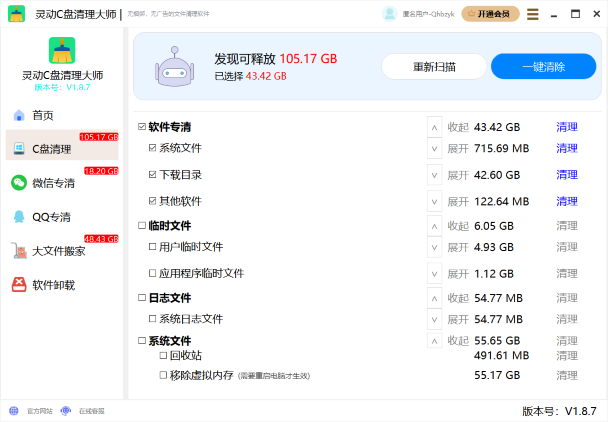
Task: Click the 软件卸载 uninstall icon
Action: [x=19, y=285]
